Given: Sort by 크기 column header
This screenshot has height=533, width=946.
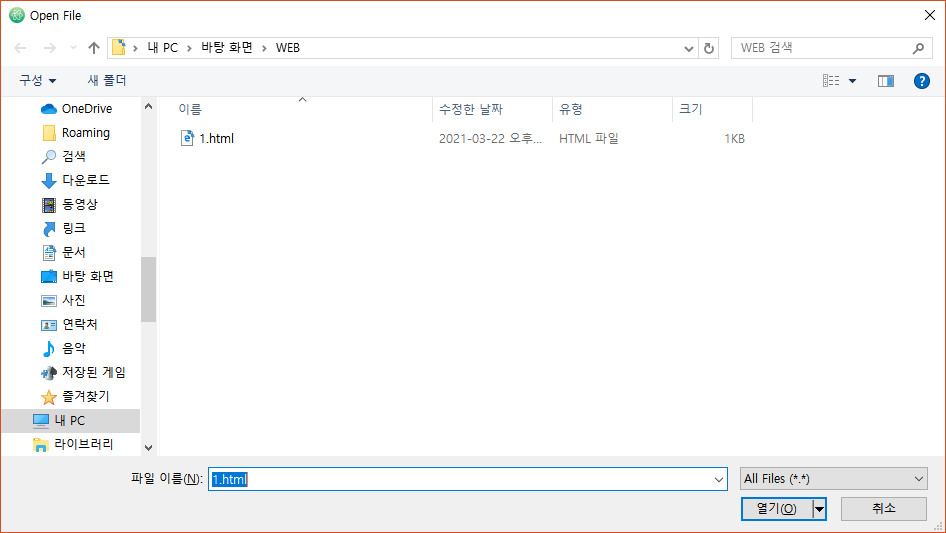Looking at the screenshot, I should click(713, 109).
